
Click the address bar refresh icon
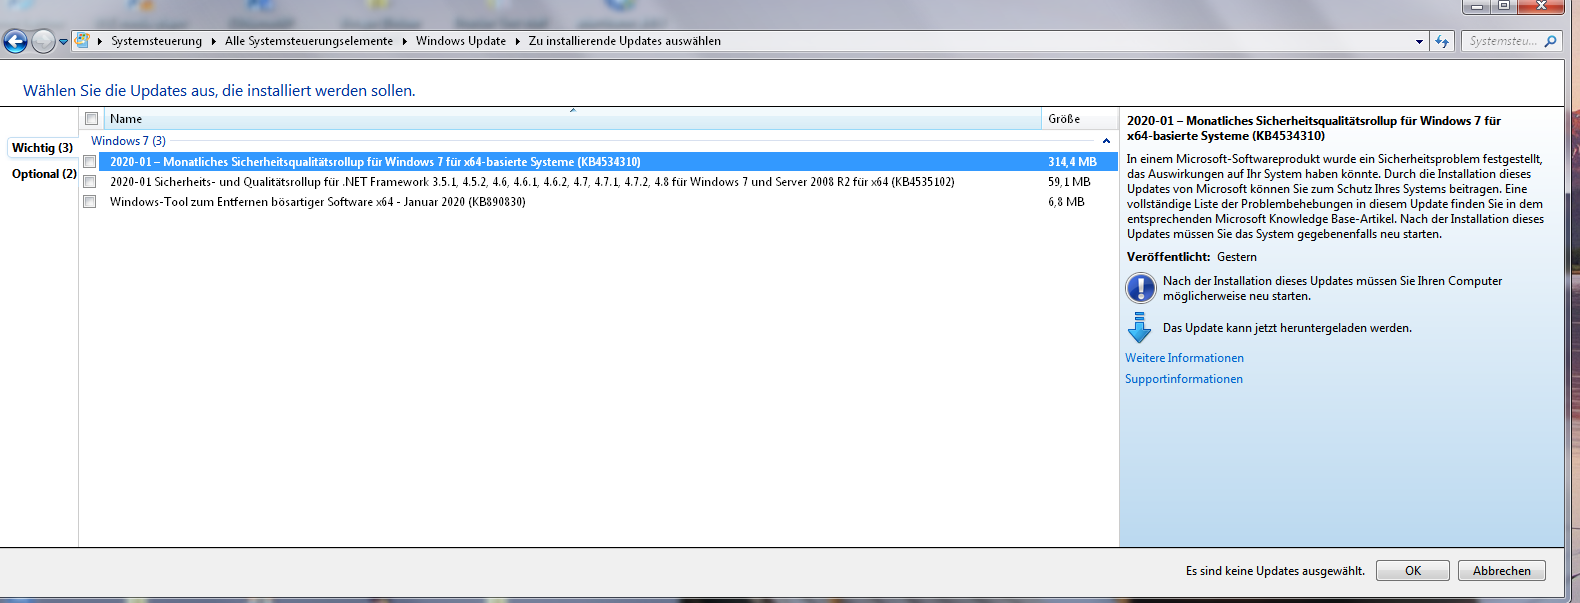(1442, 41)
